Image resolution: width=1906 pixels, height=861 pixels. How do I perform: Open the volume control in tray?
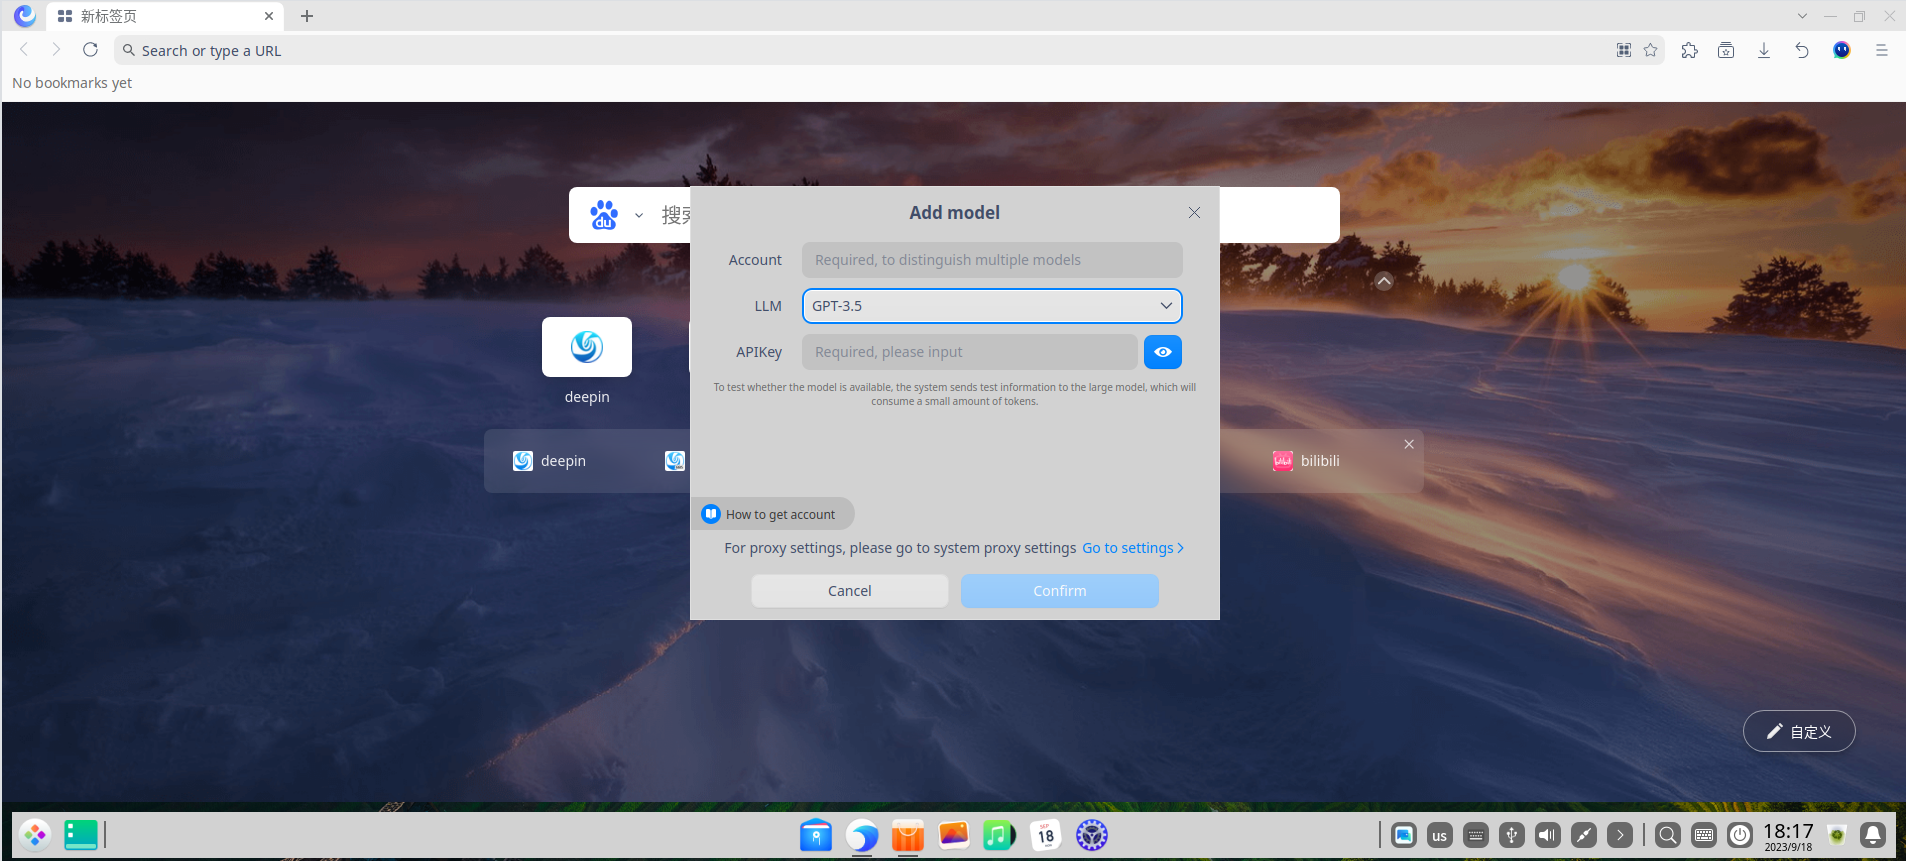(1548, 835)
